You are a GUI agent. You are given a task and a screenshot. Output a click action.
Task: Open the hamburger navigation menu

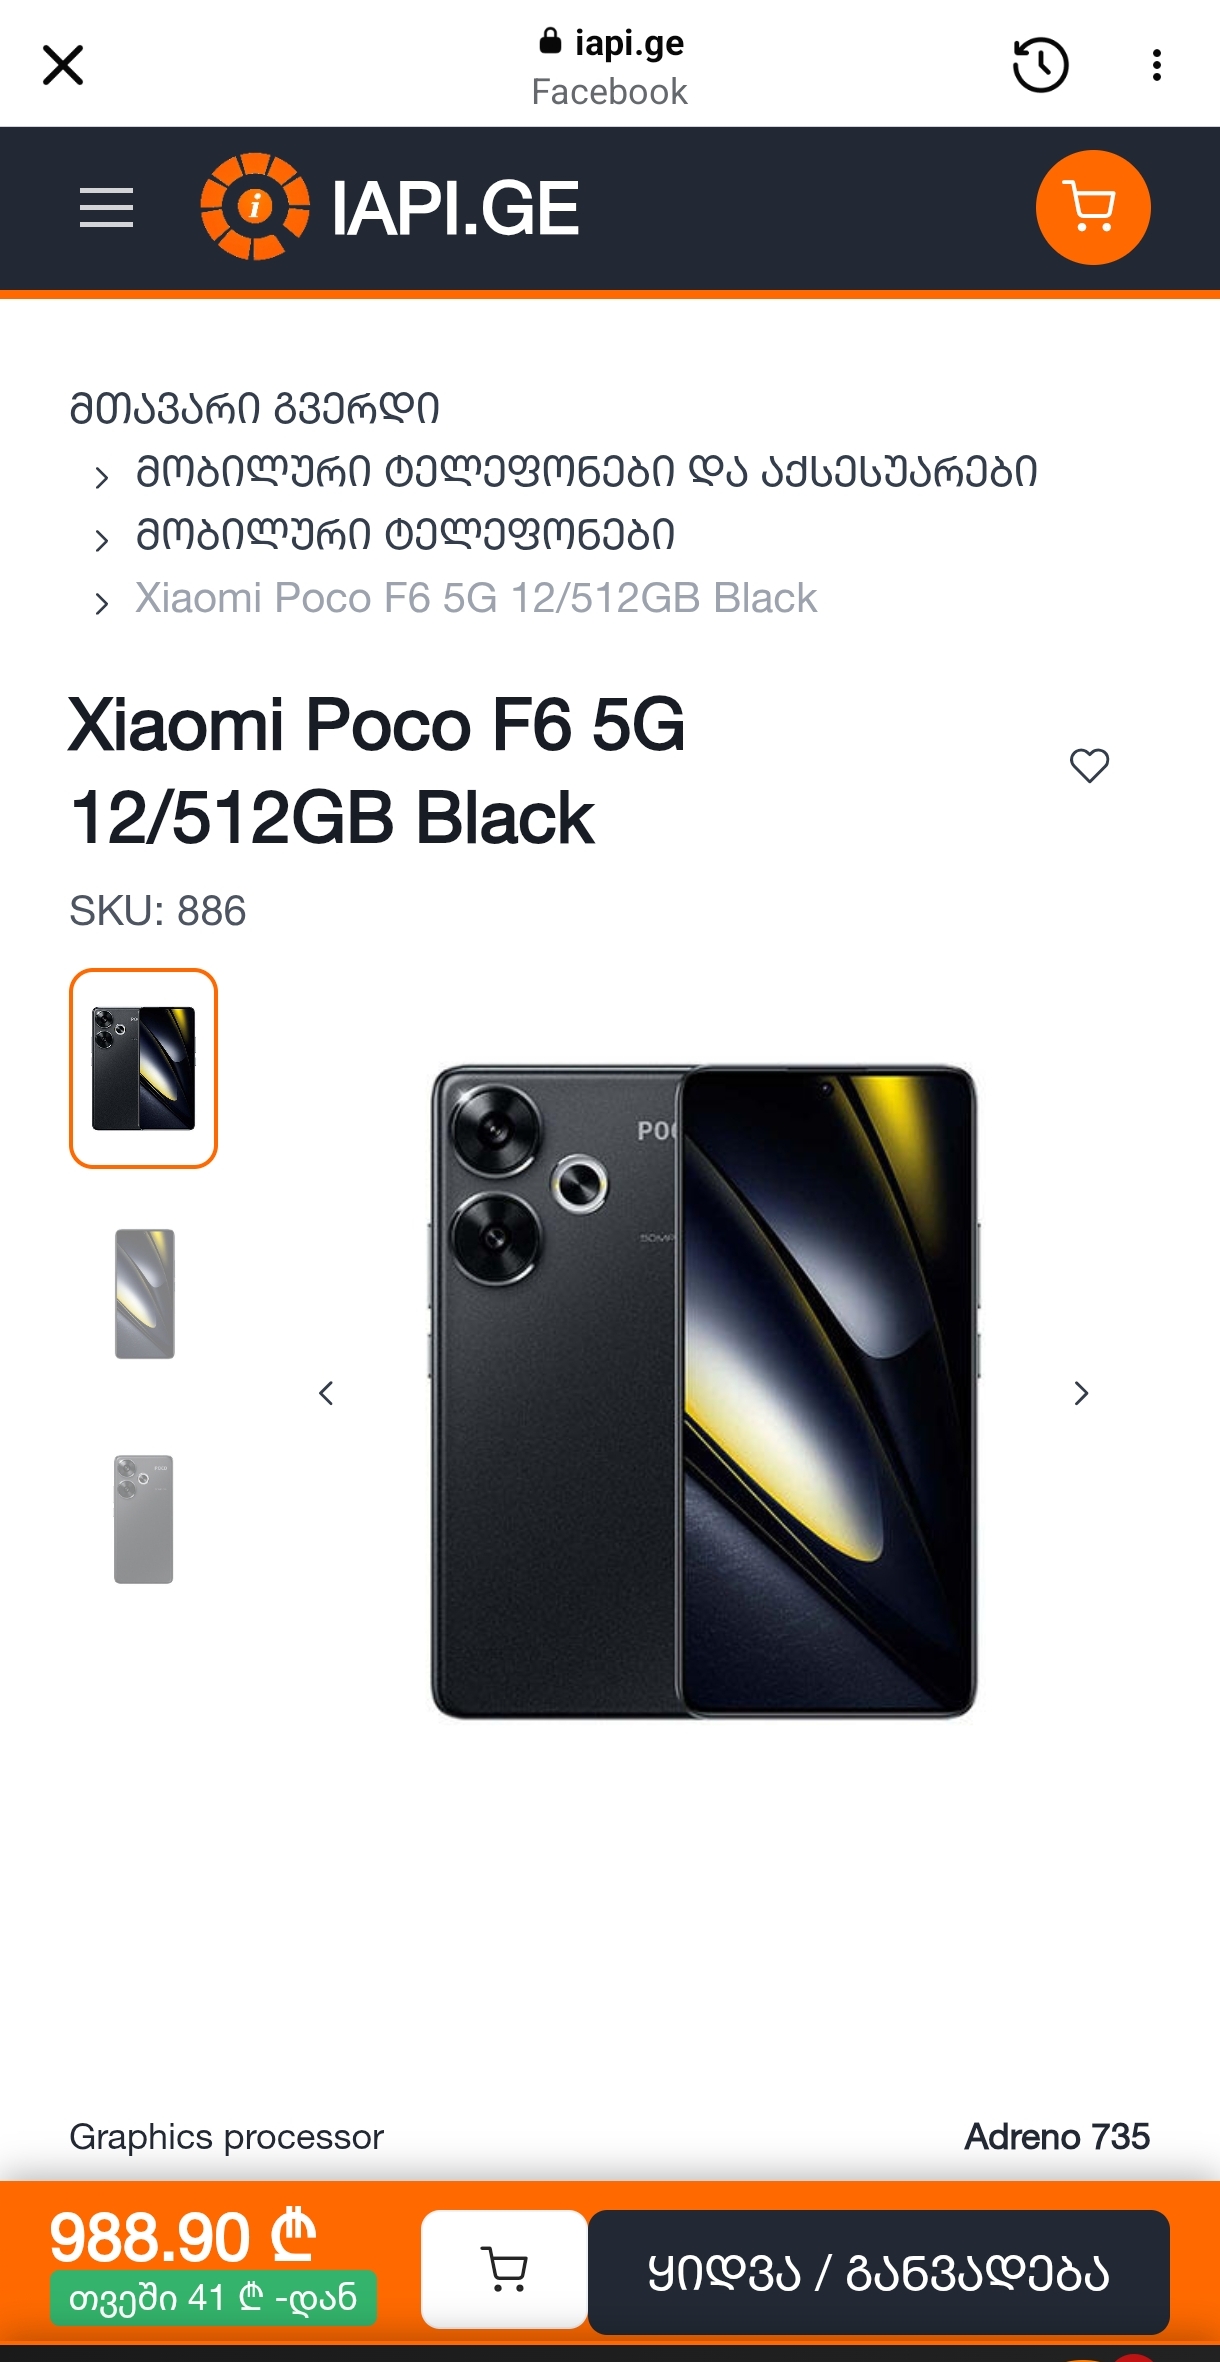[x=106, y=208]
